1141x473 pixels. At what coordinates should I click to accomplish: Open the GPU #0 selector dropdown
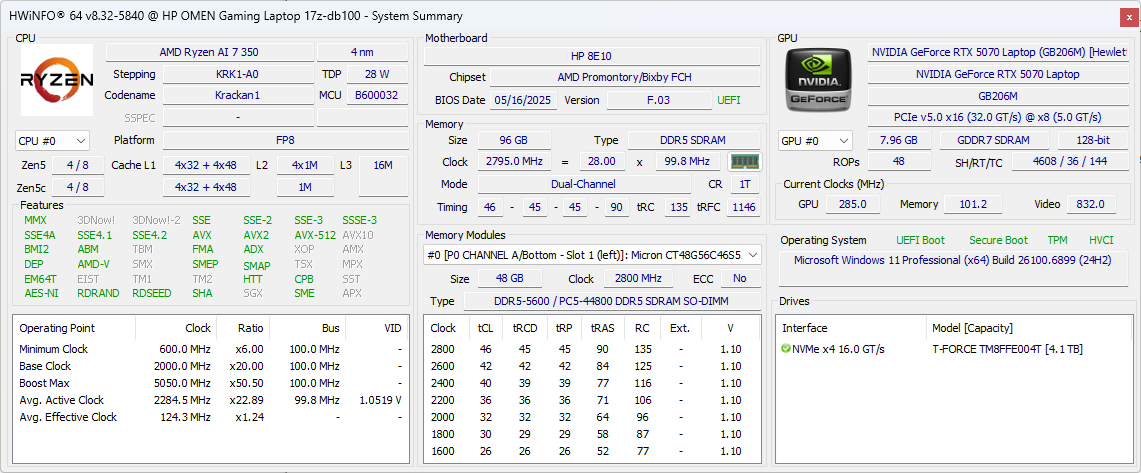tap(815, 141)
